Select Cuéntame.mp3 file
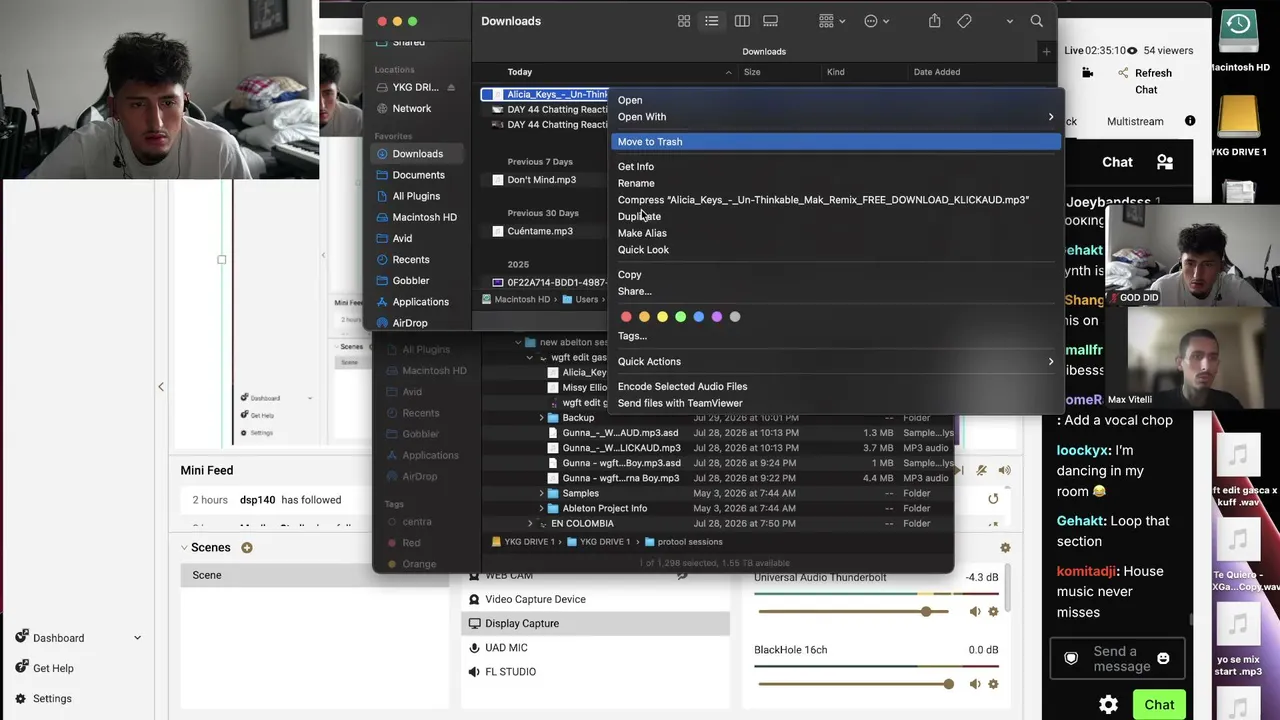Viewport: 1280px width, 720px height. pos(540,231)
